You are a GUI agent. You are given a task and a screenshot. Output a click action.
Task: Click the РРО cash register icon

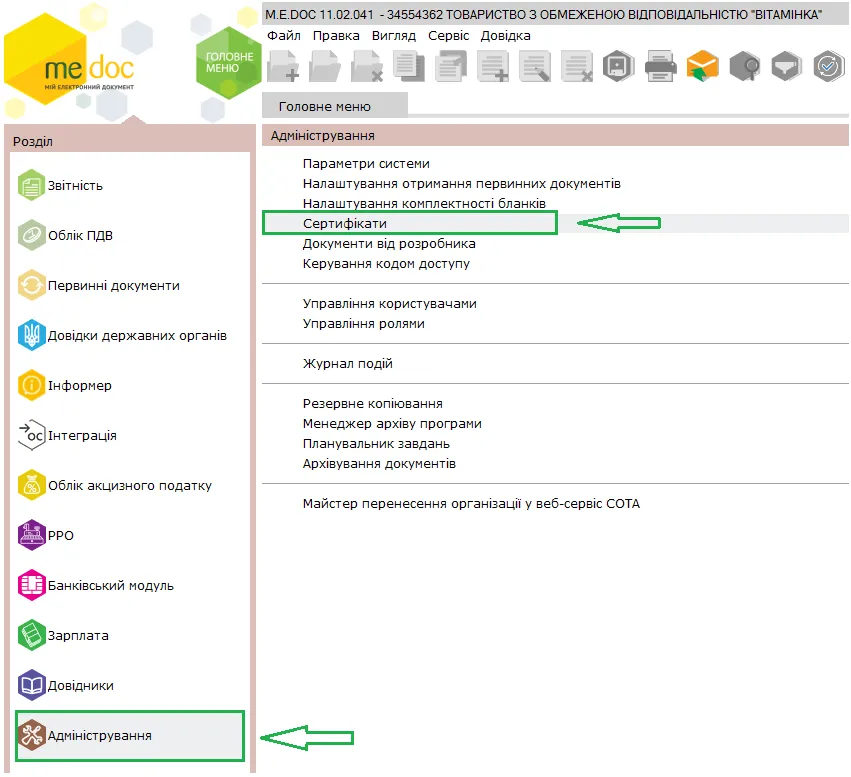click(x=31, y=535)
